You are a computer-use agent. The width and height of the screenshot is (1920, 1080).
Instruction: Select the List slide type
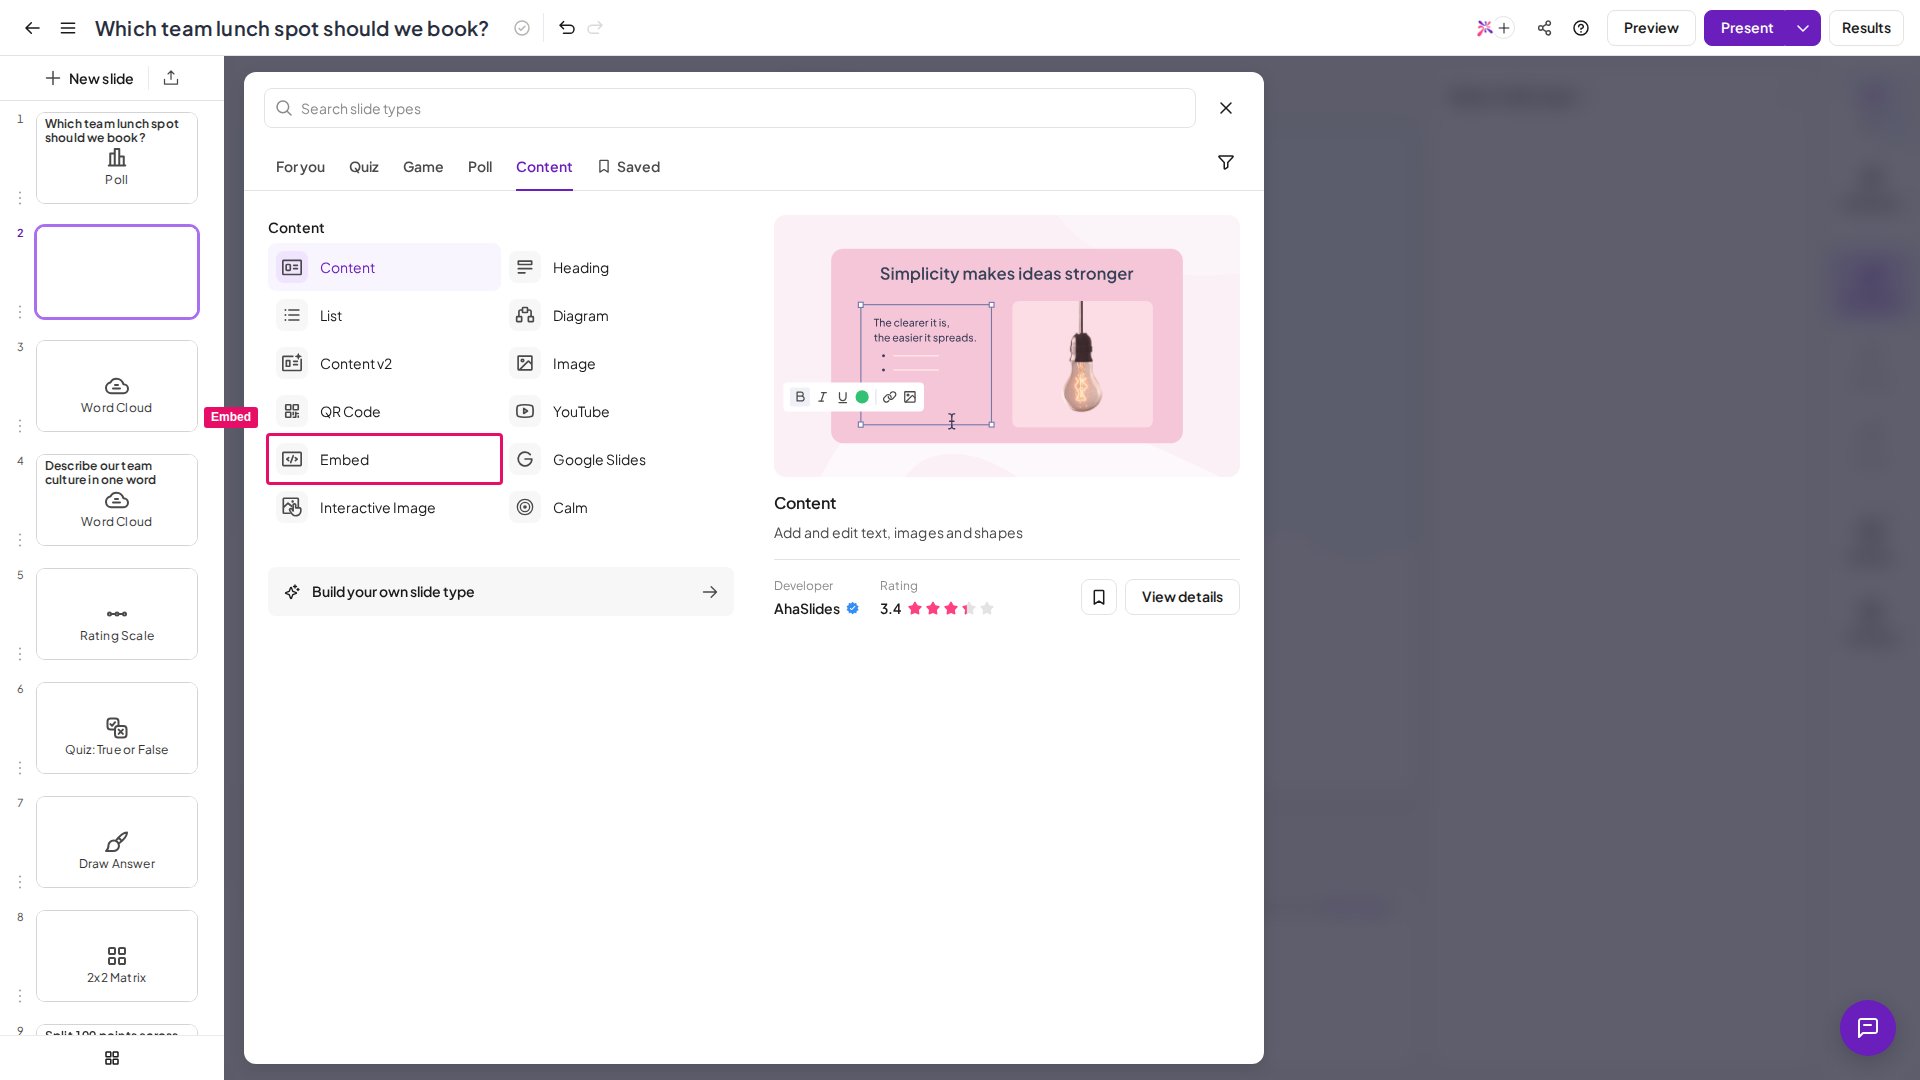tap(384, 316)
